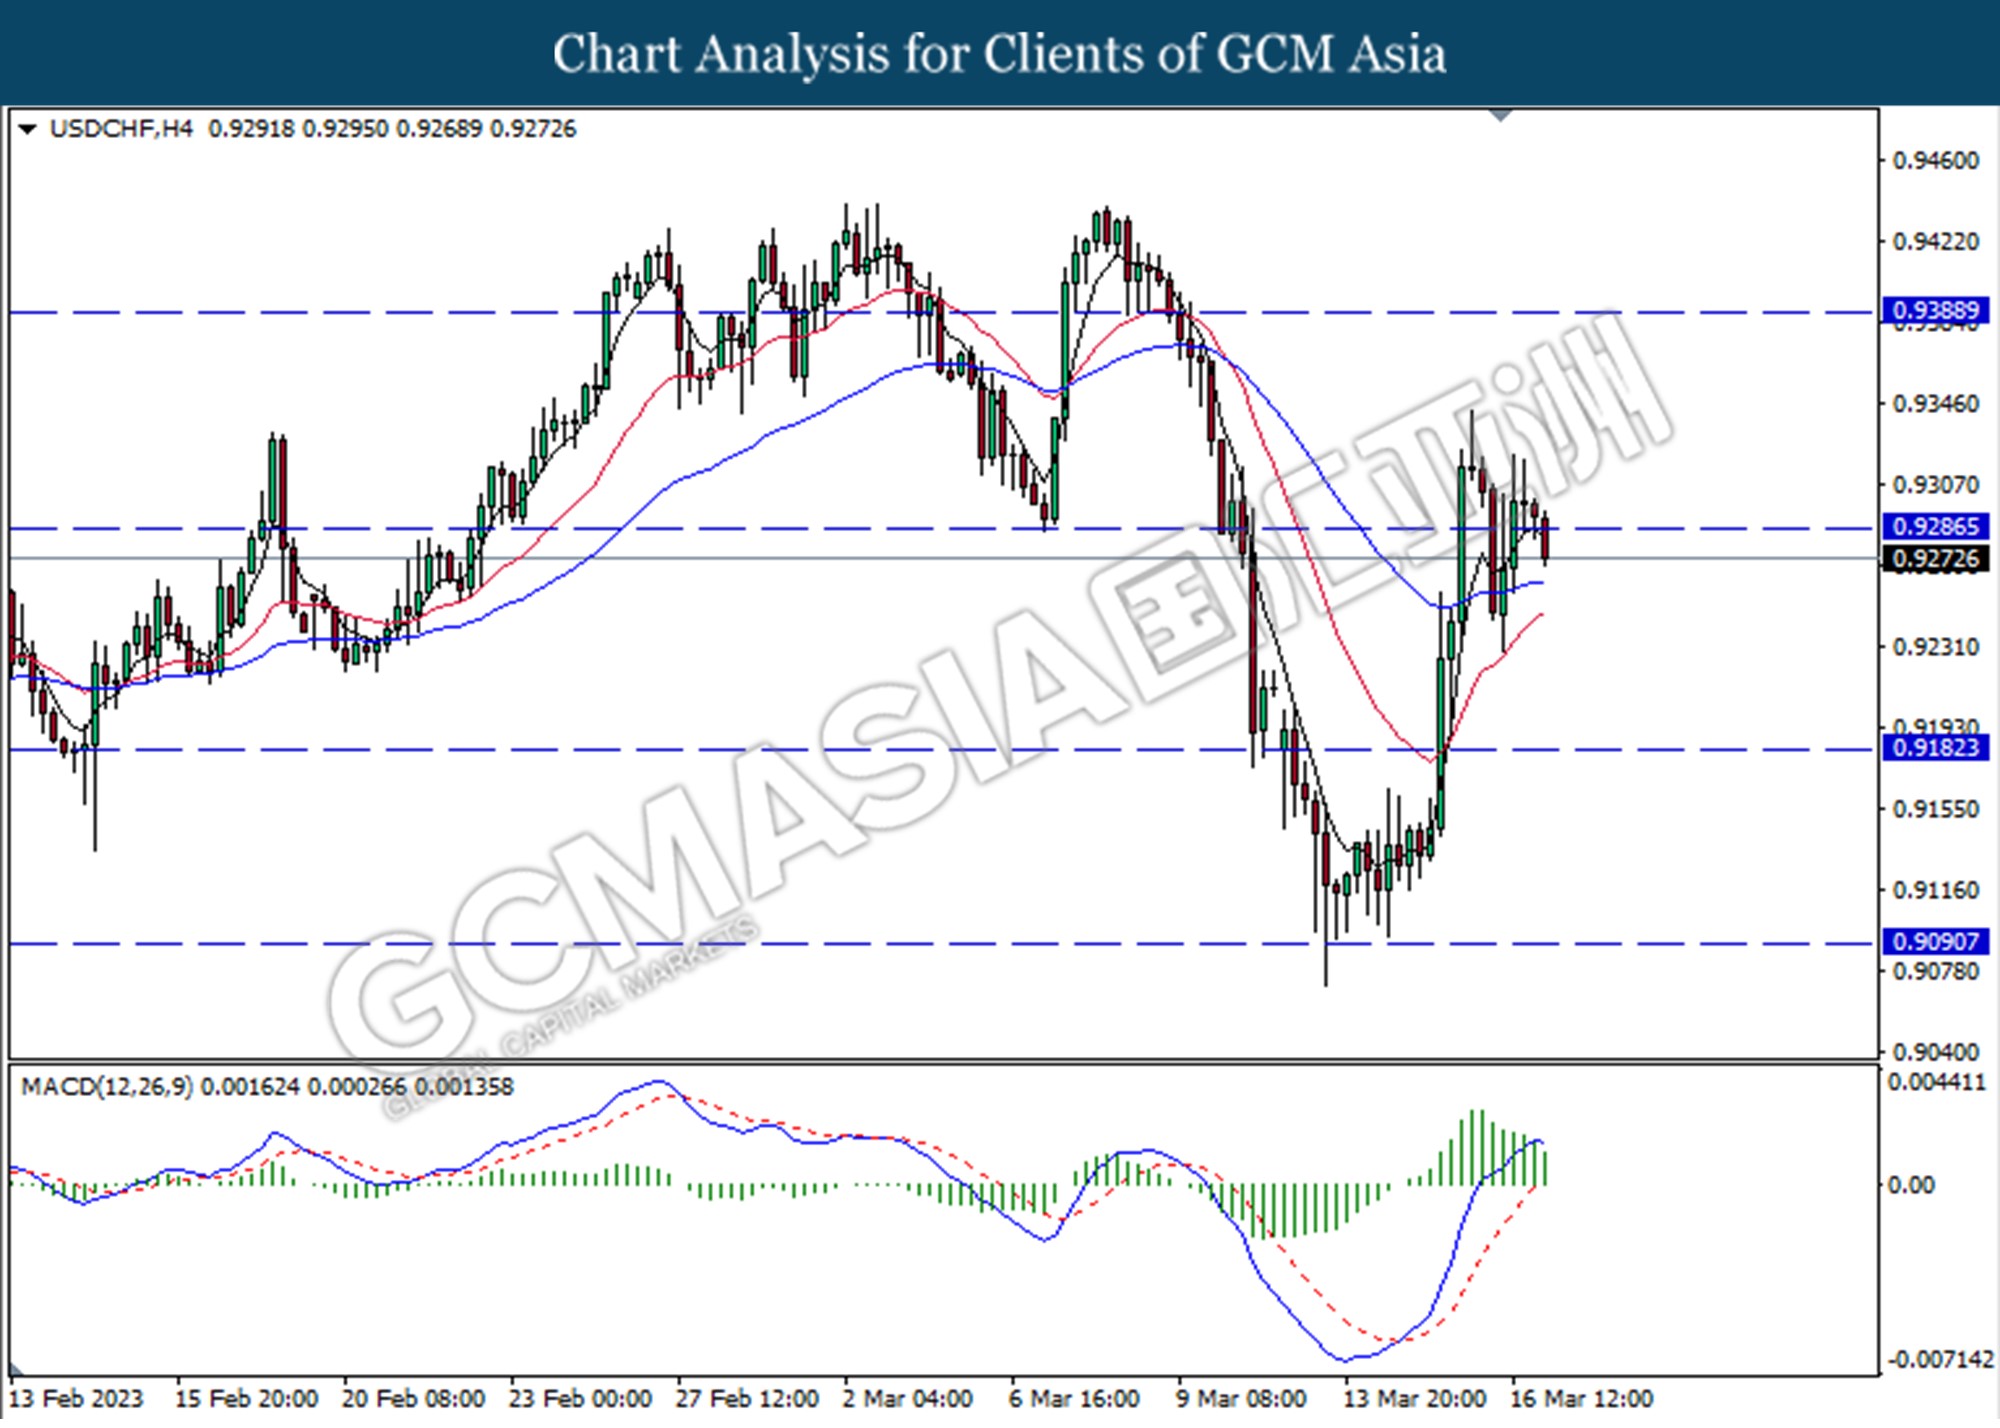
Task: Click the 0.93460 axis price label
Action: [1936, 404]
